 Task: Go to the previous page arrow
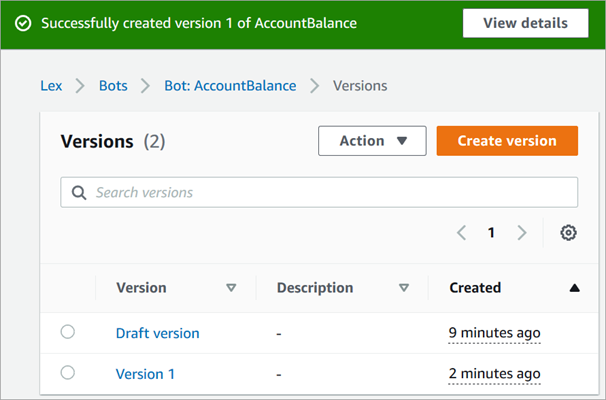[x=461, y=233]
